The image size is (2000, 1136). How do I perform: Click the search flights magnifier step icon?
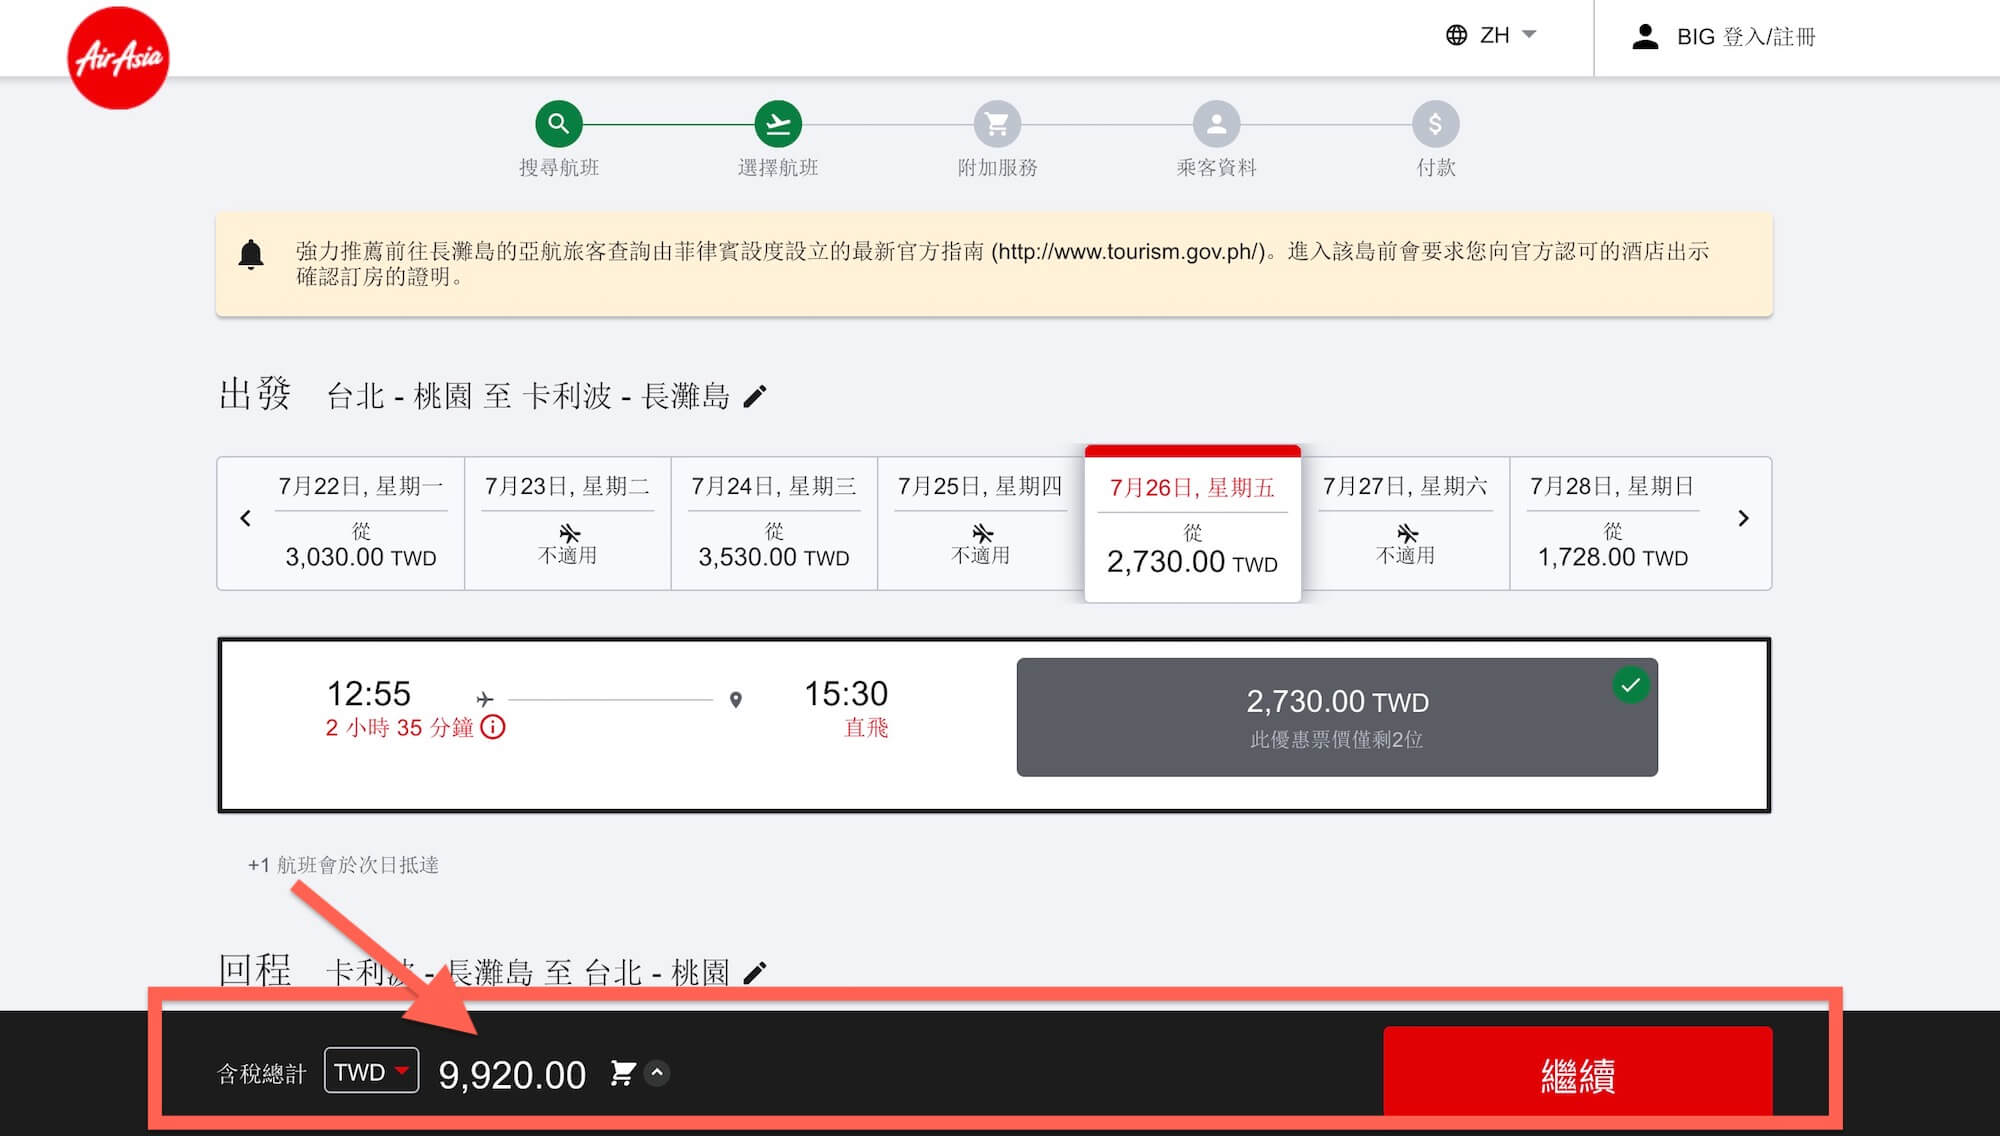pos(558,124)
